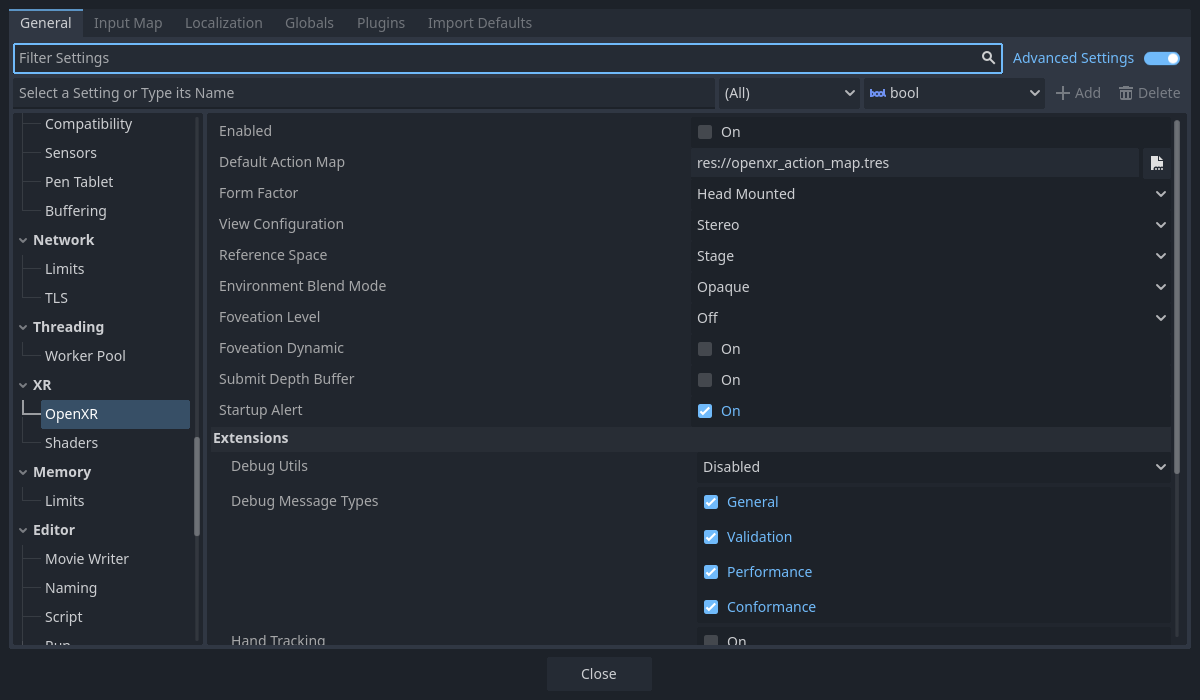1200x700 pixels.
Task: Open file picker for Default Action Map
Action: coord(1158,162)
